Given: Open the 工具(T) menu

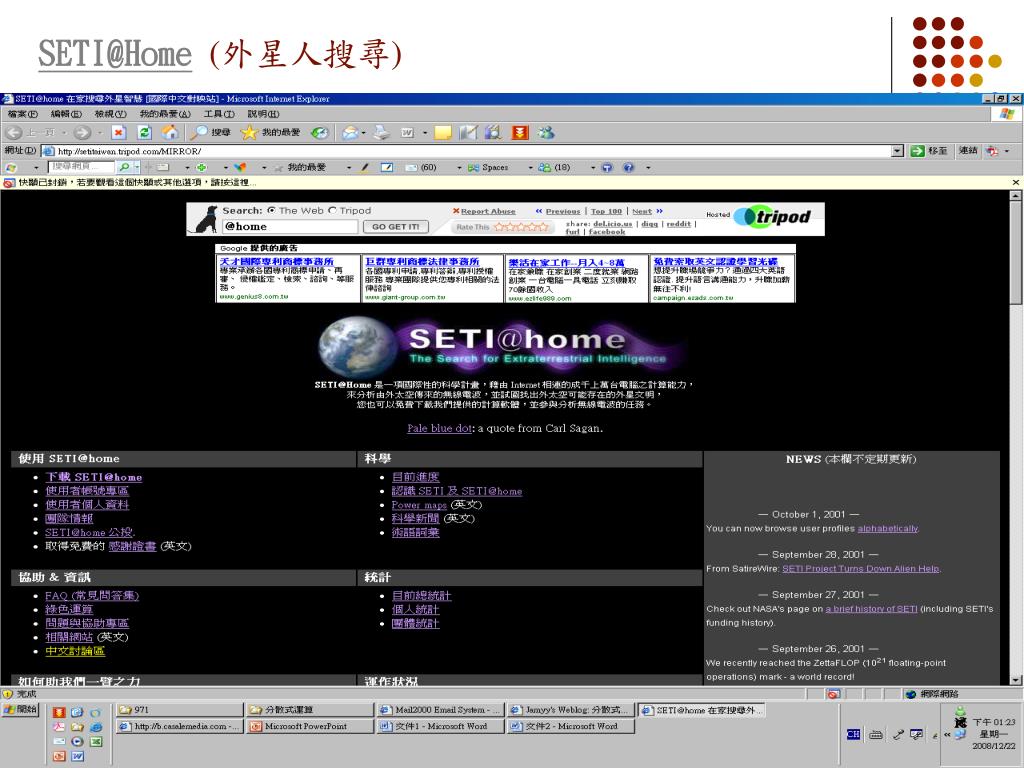Looking at the screenshot, I should (x=219, y=114).
